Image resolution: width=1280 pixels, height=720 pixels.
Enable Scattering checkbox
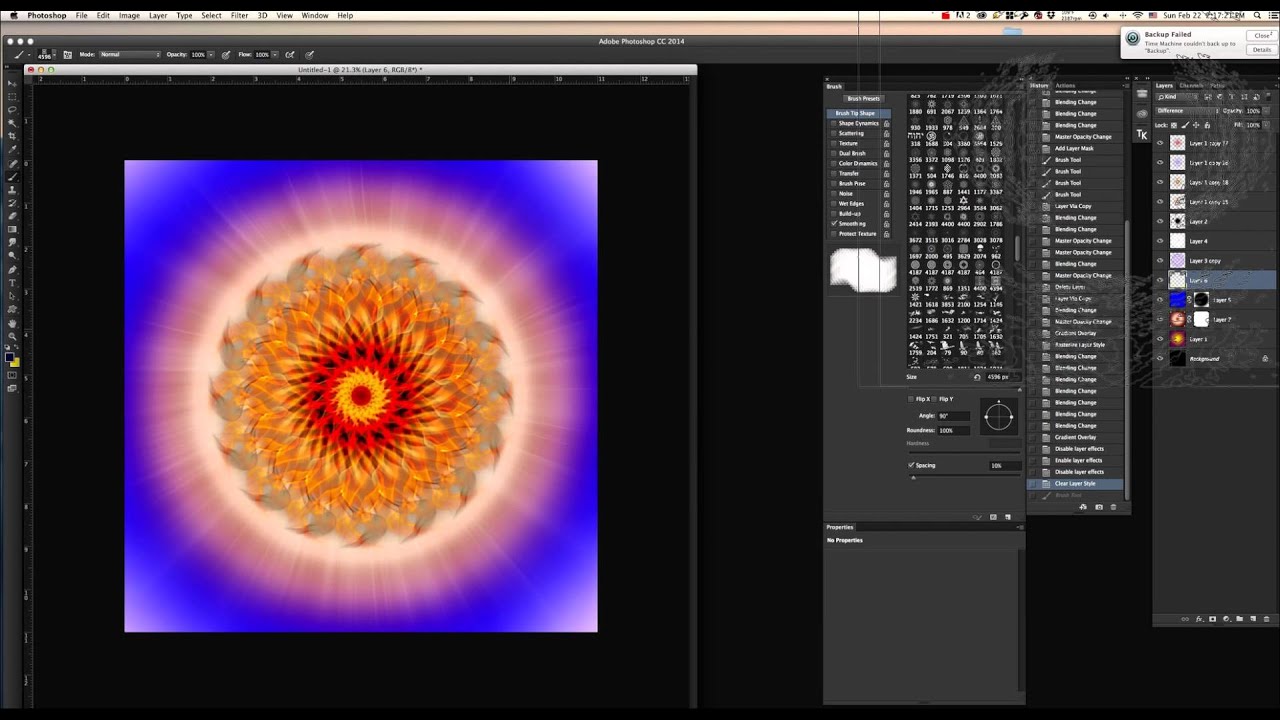point(833,133)
